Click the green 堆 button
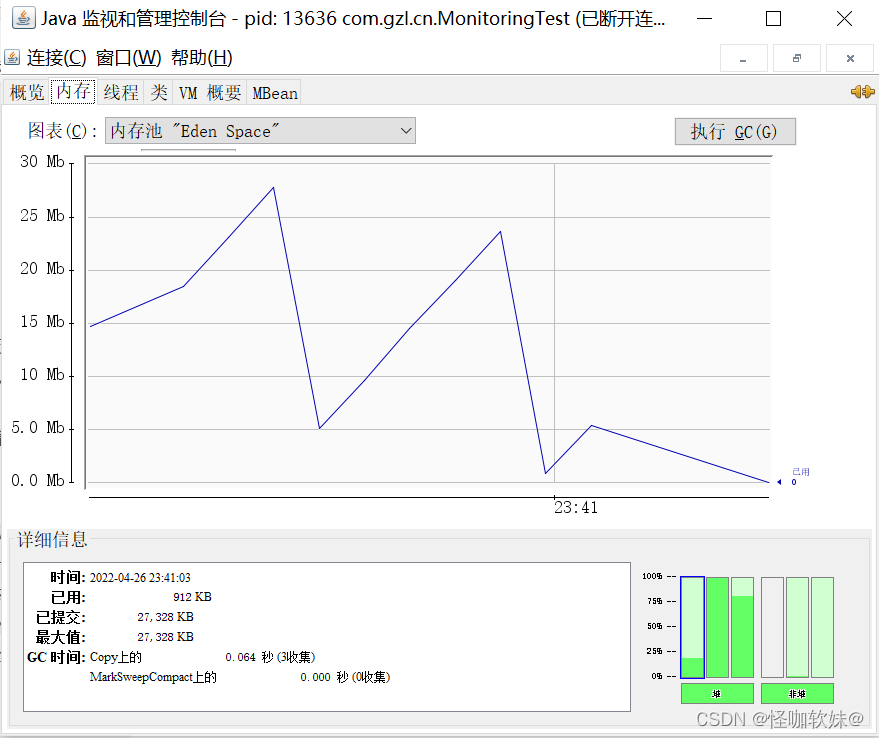879x738 pixels. (x=718, y=694)
